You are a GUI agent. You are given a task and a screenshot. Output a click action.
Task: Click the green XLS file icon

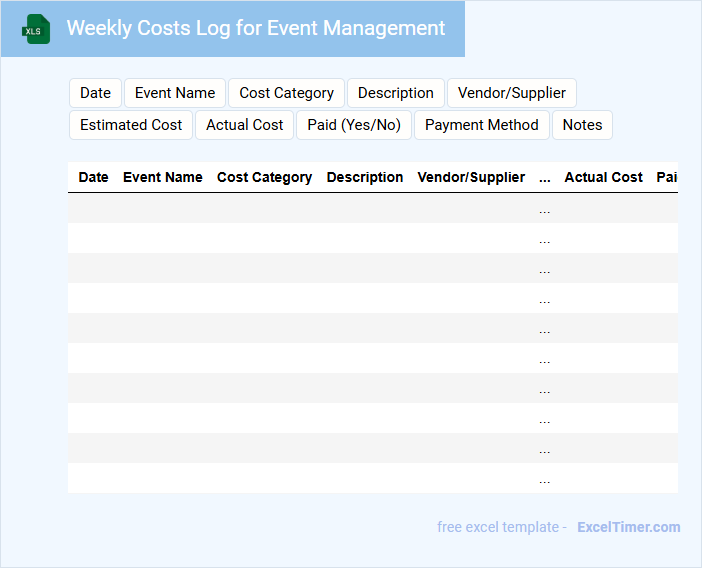[x=37, y=29]
